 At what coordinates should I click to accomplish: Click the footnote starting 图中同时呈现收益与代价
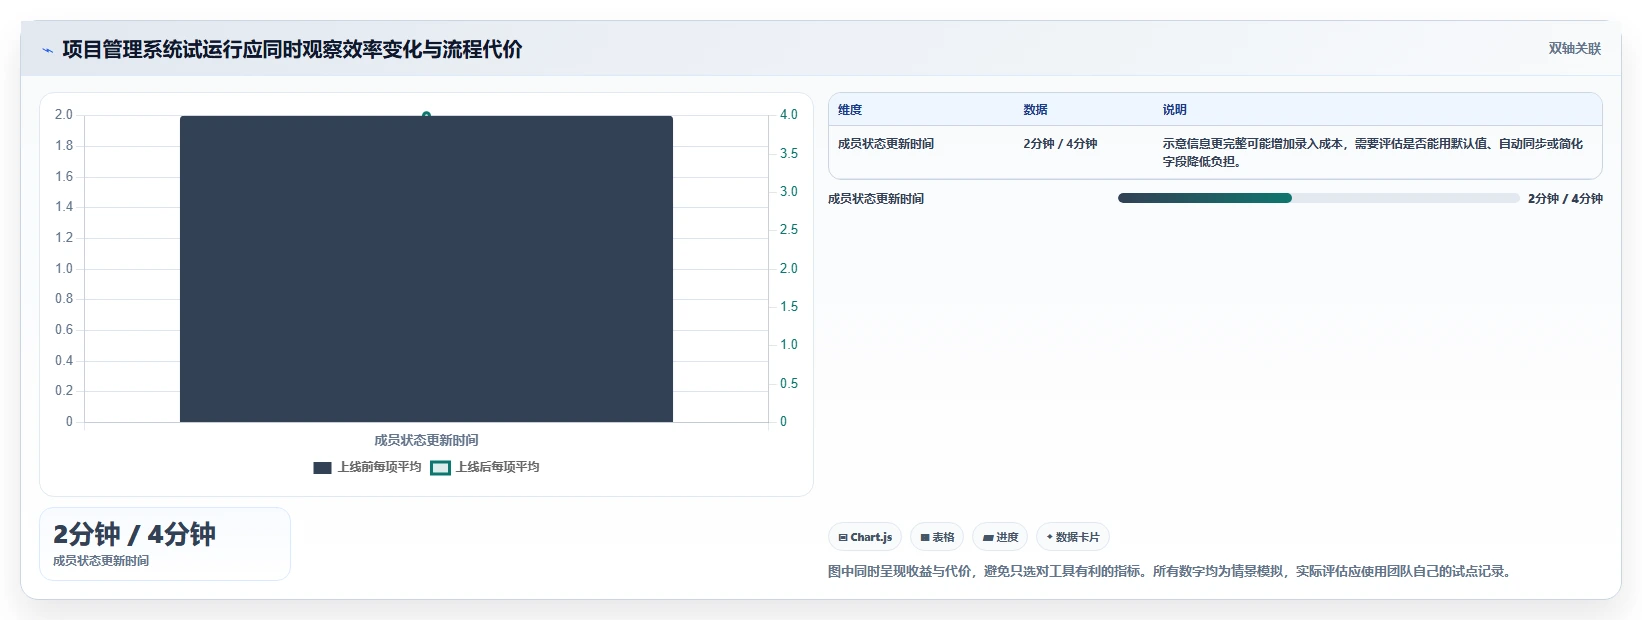1172,571
